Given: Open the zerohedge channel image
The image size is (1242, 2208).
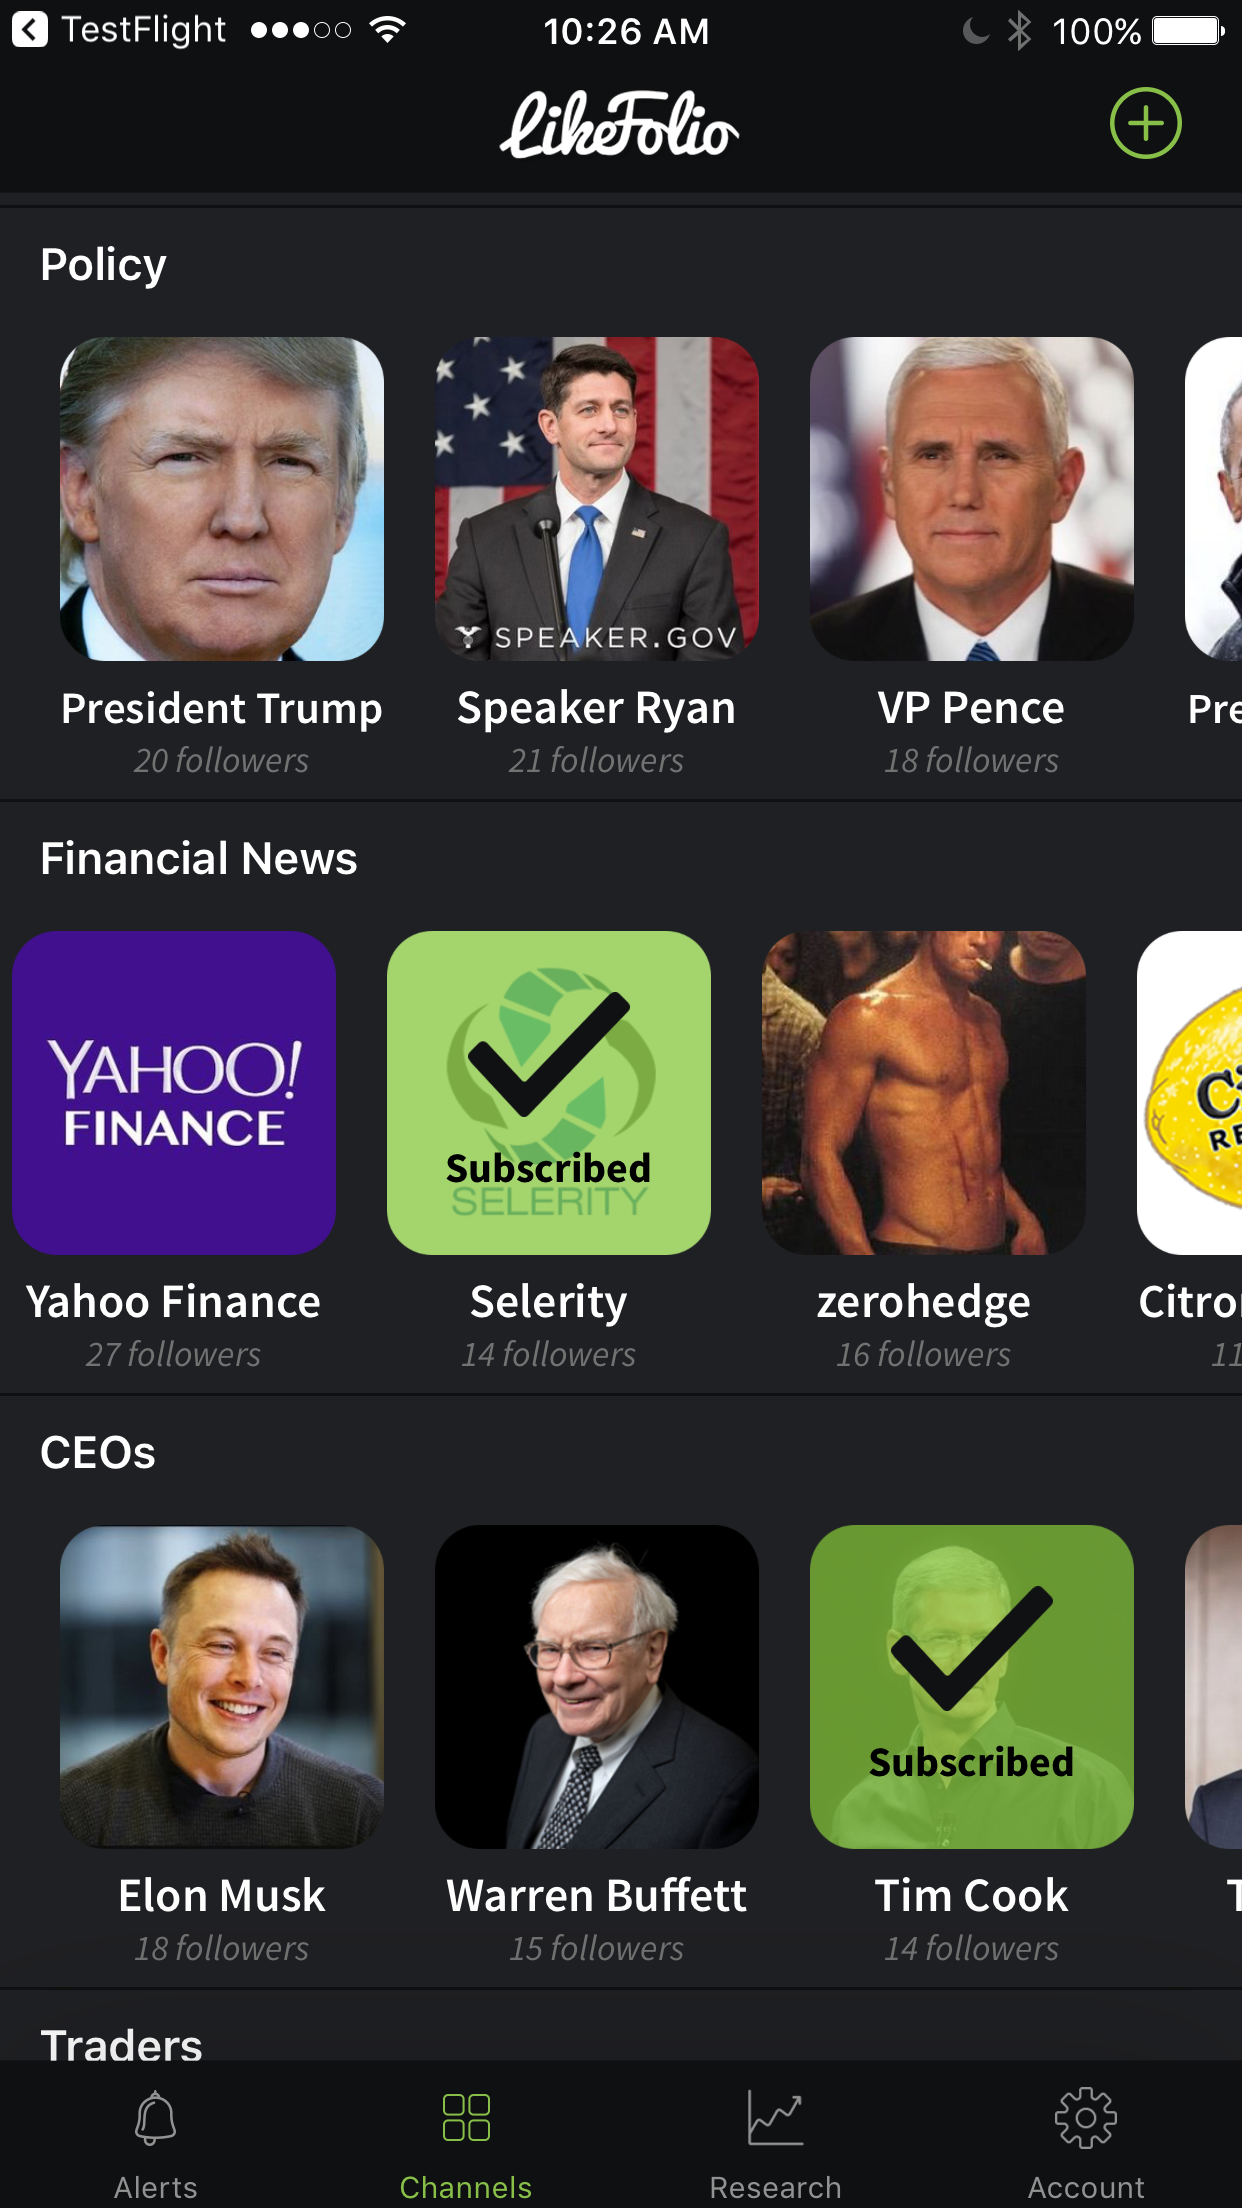Looking at the screenshot, I should coord(924,1093).
